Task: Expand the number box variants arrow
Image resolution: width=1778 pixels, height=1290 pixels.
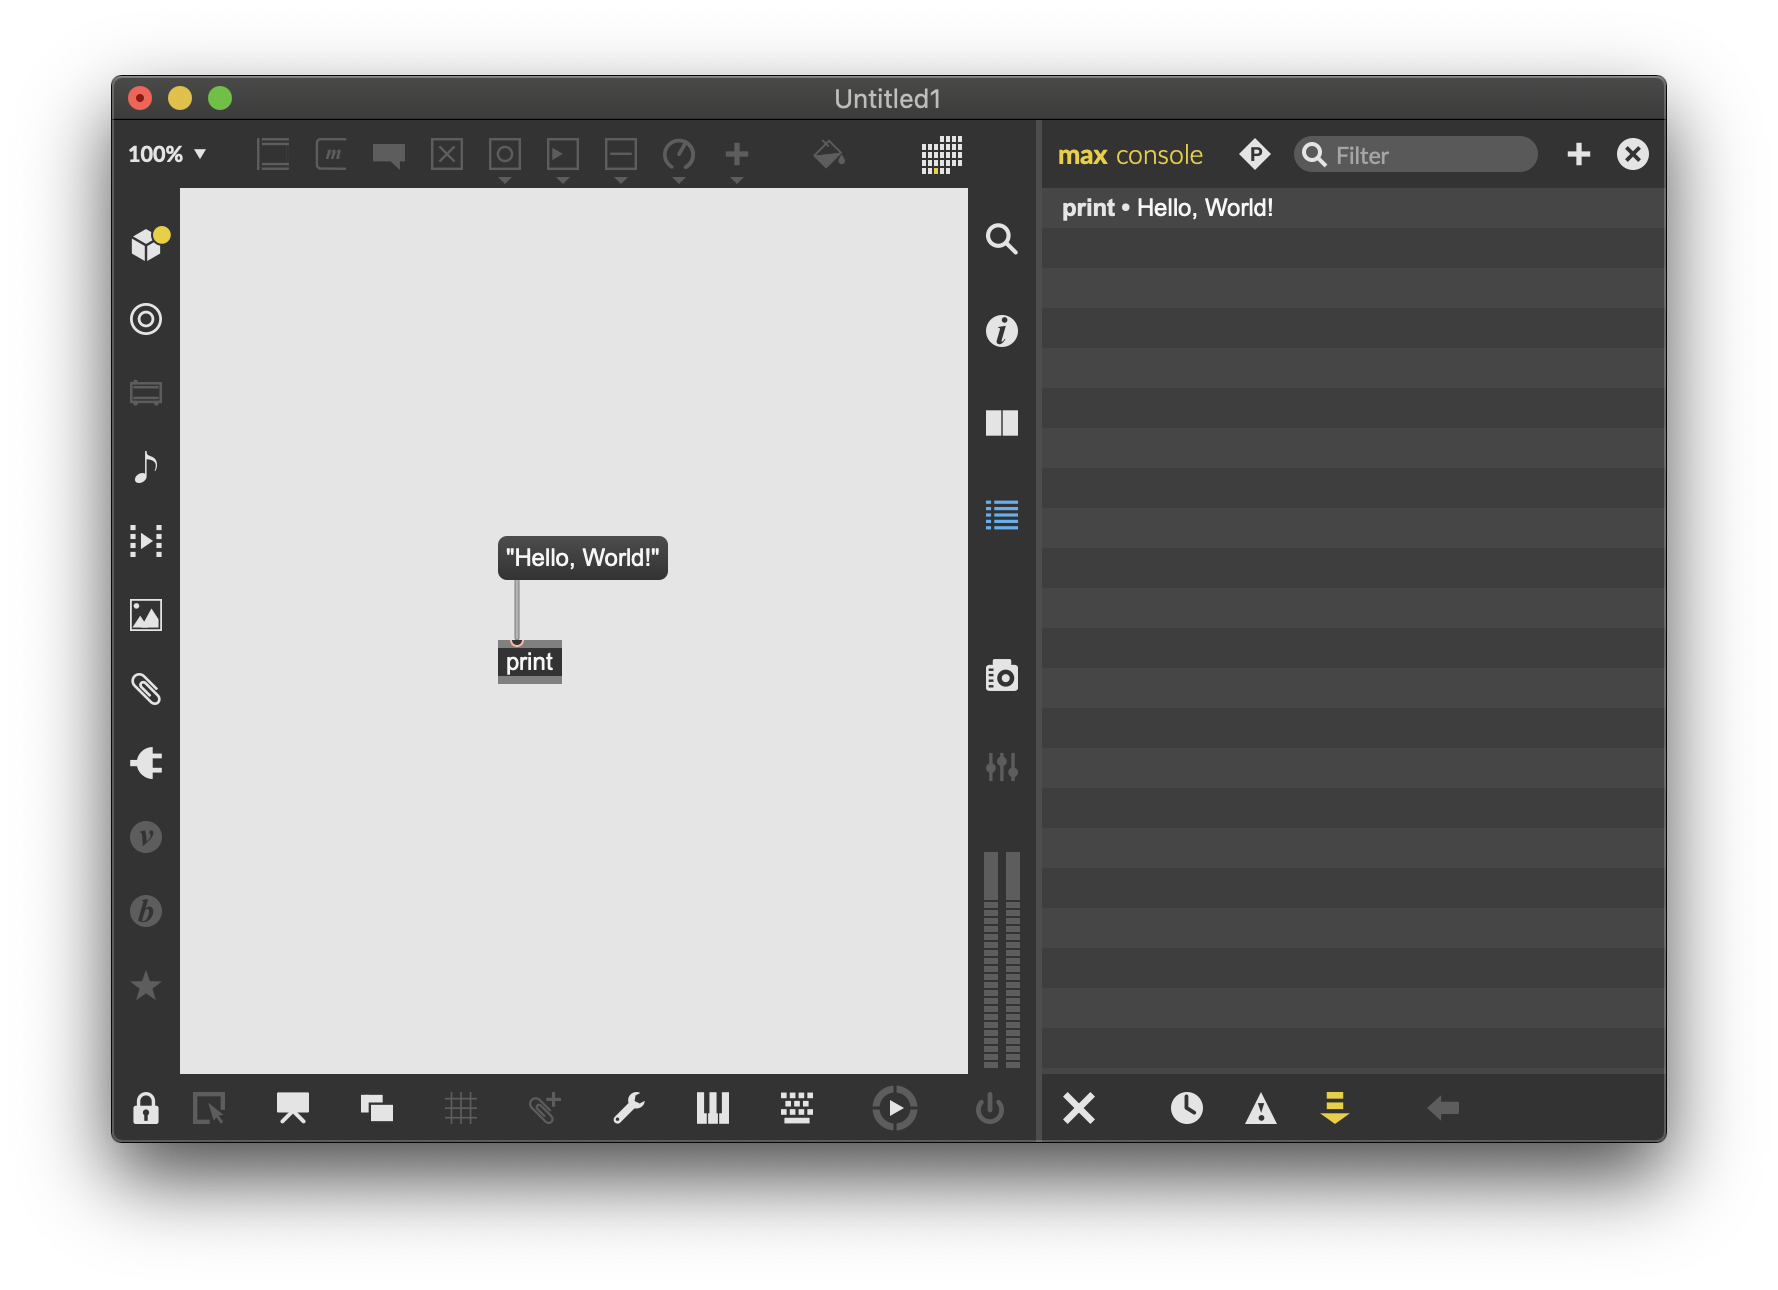Action: (563, 180)
